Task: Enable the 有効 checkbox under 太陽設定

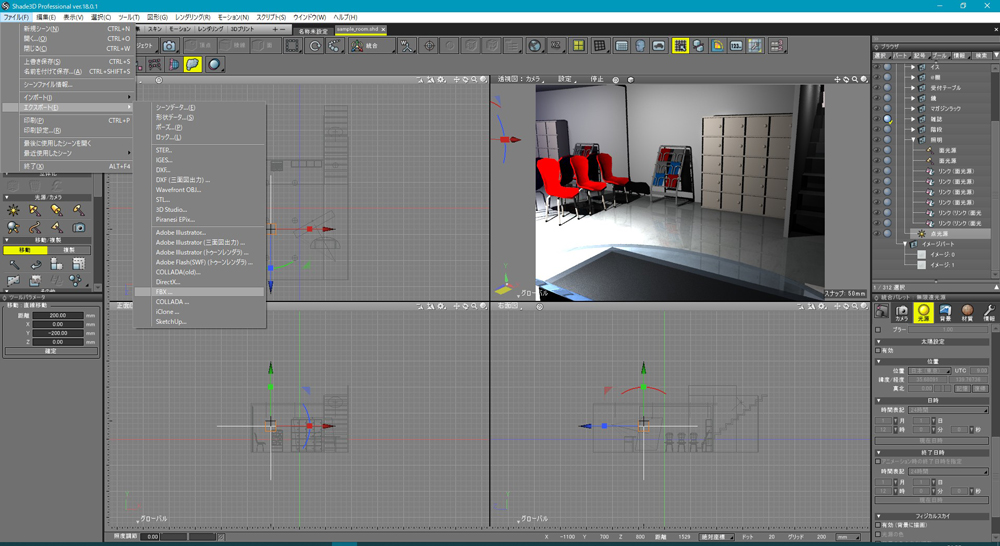Action: point(879,351)
